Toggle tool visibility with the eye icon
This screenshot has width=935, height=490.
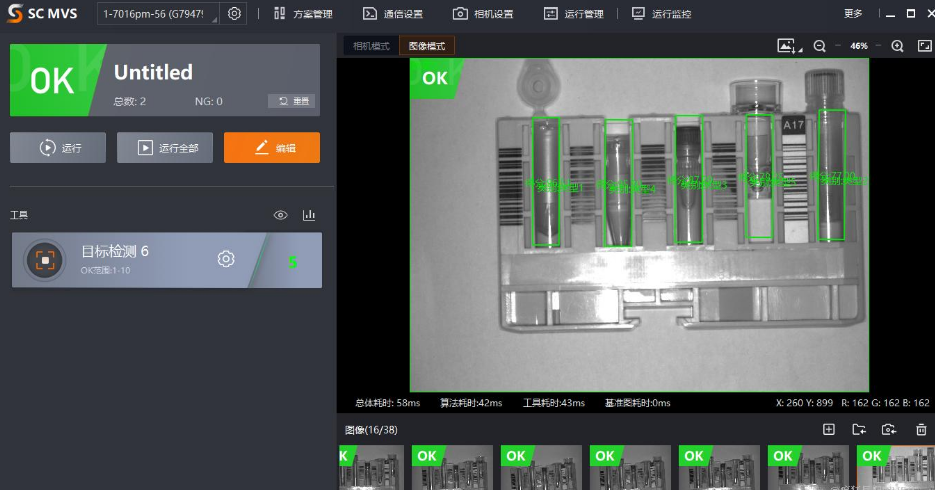pyautogui.click(x=281, y=215)
